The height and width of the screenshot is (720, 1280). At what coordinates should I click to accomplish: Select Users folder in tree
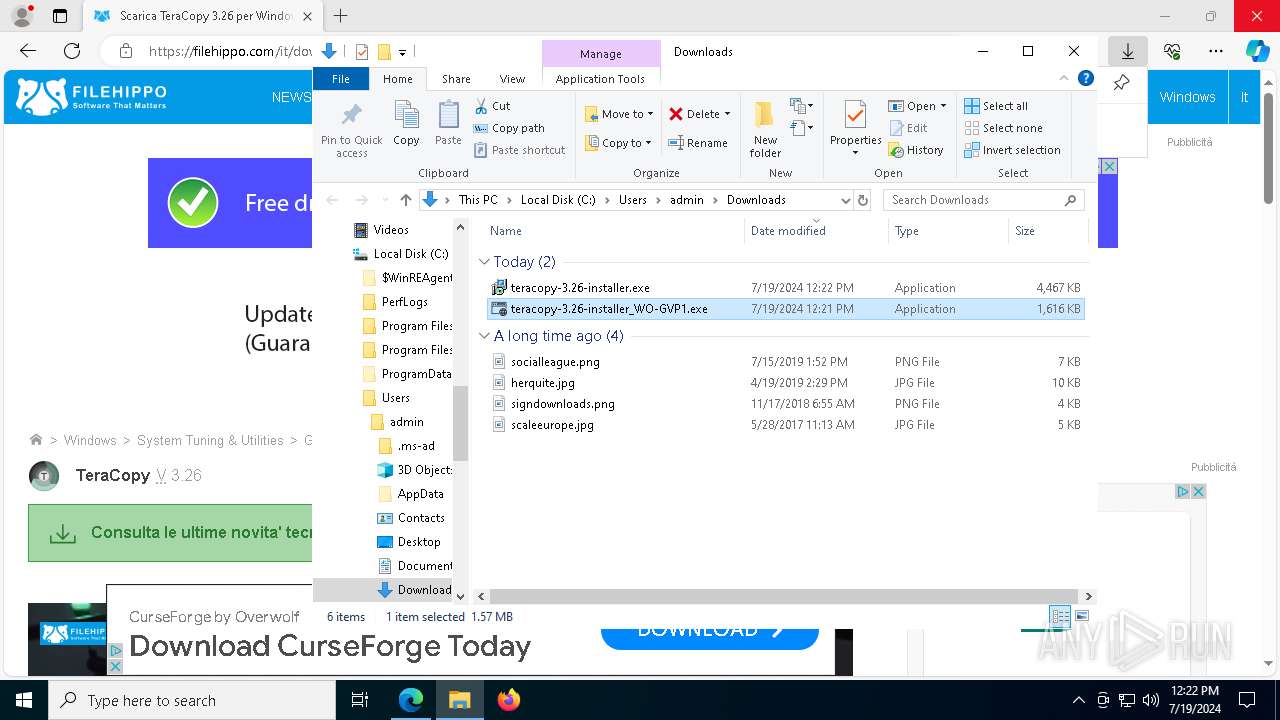(396, 398)
